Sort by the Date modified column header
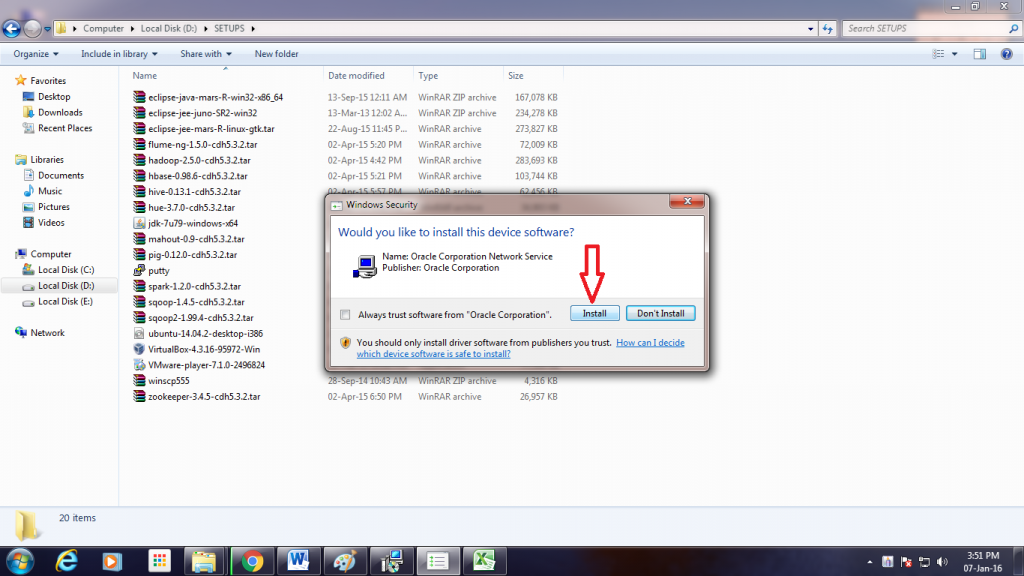Image resolution: width=1024 pixels, height=576 pixels. (368, 76)
